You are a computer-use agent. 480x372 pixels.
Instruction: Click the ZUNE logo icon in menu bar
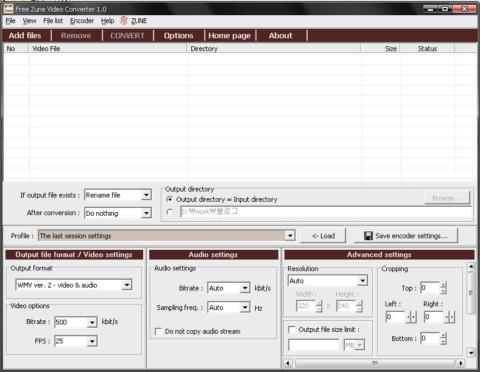coord(124,21)
